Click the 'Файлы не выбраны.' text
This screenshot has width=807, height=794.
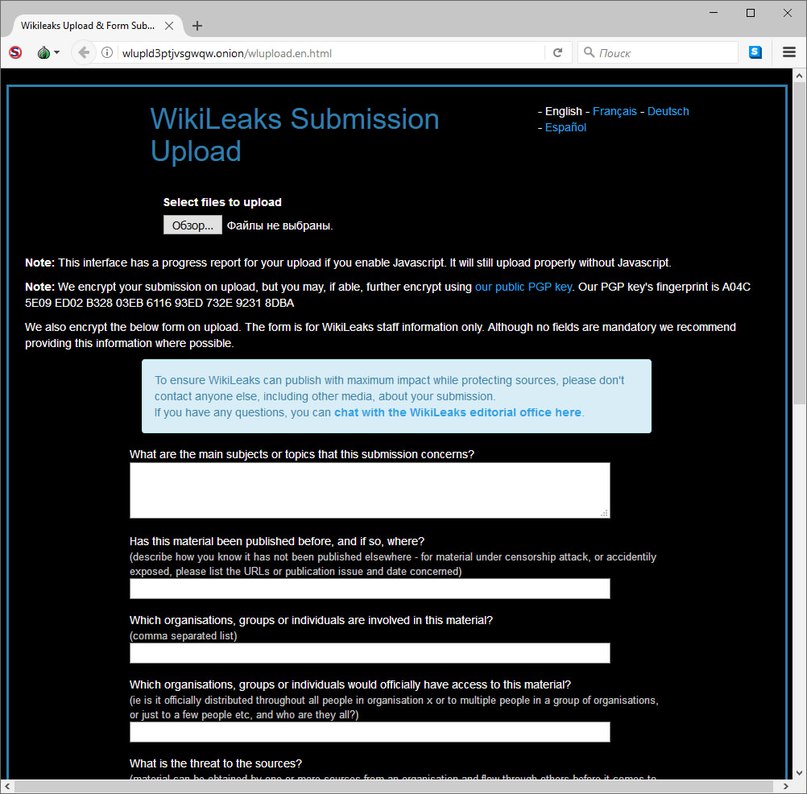(280, 225)
